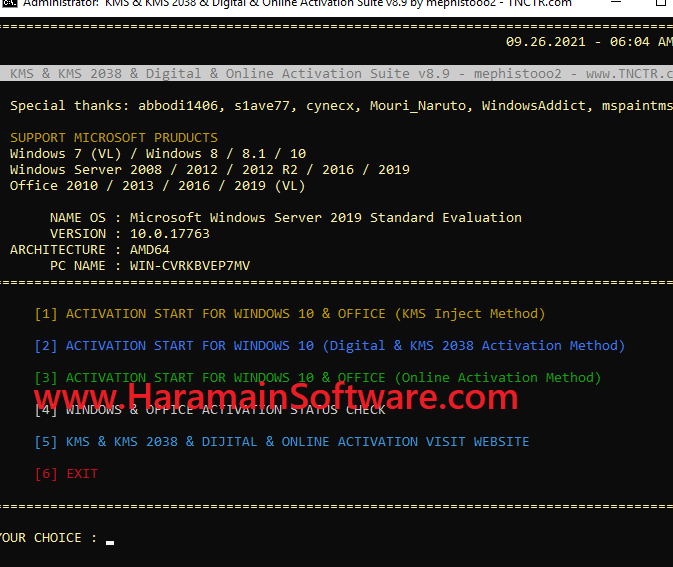Click NAME OS Windows Server 2019 line
The height and width of the screenshot is (567, 673).
286,218
